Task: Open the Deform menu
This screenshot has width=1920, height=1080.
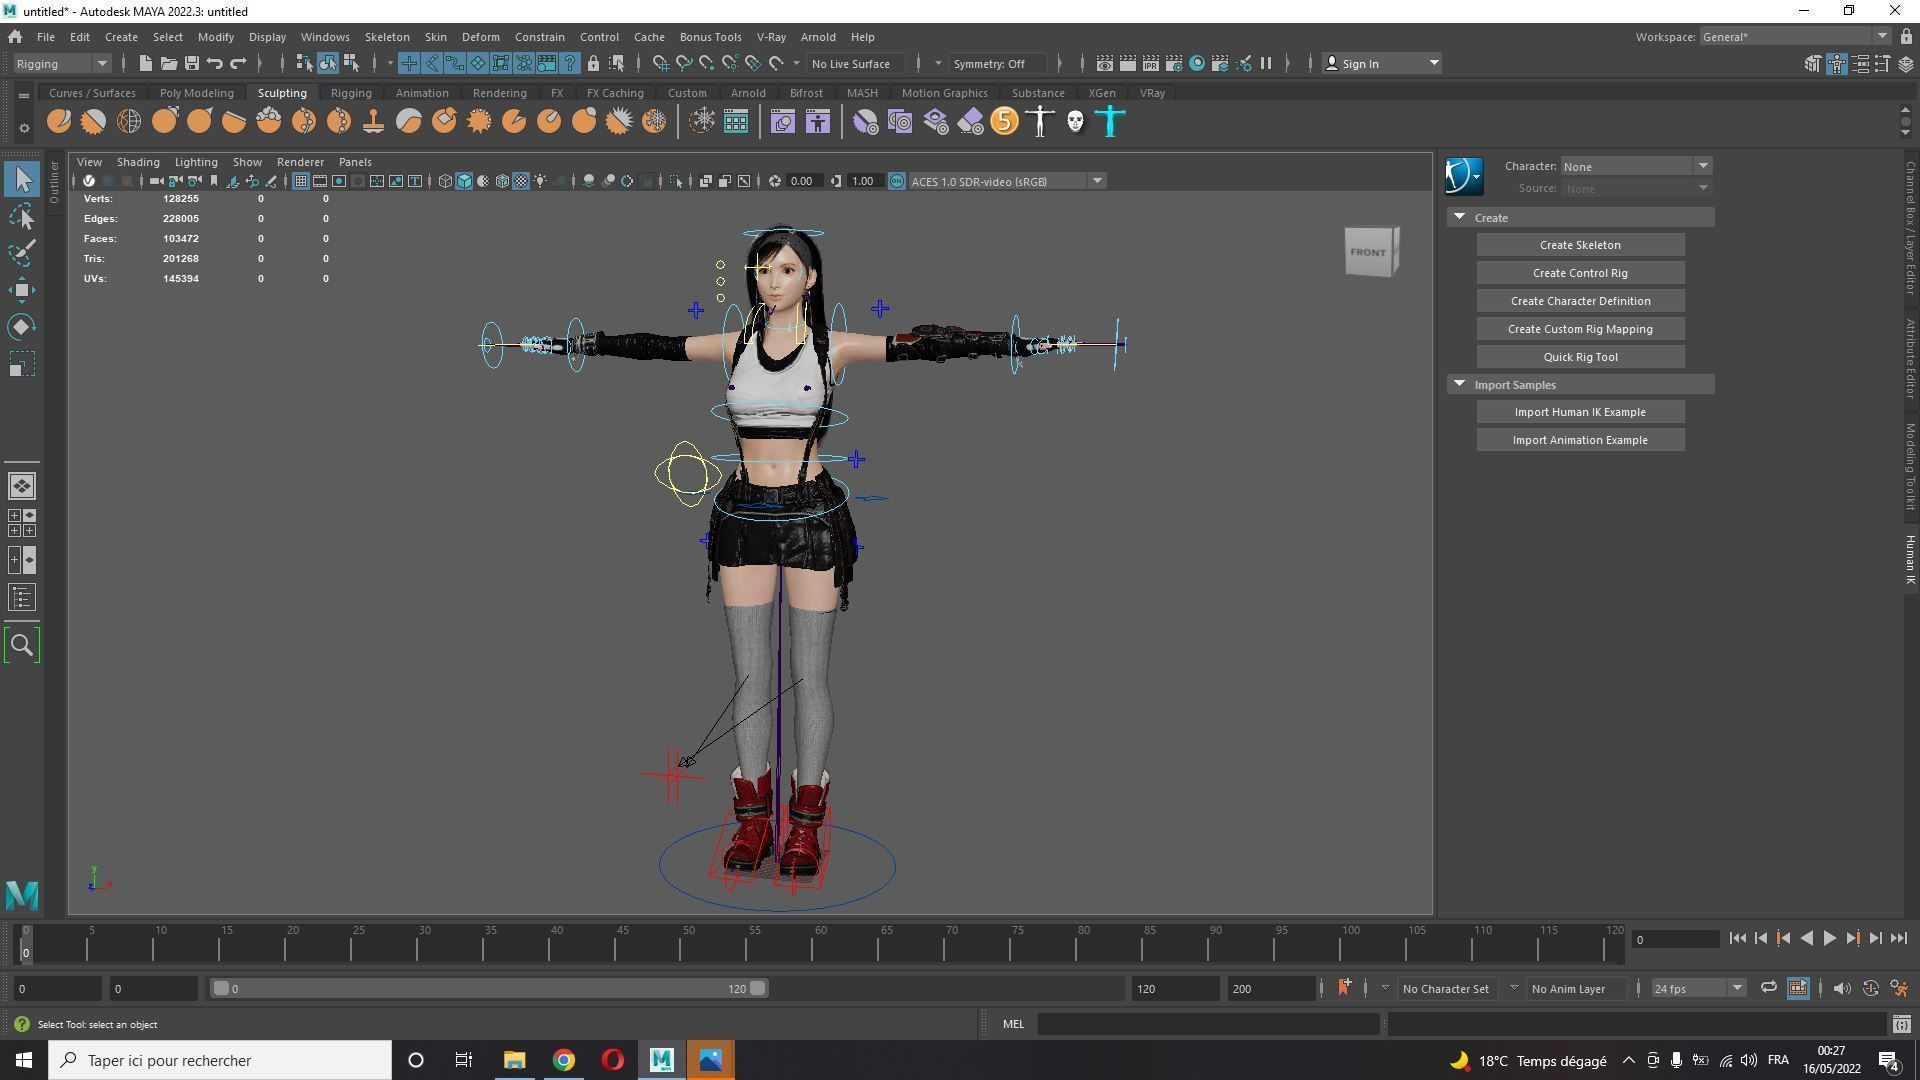Action: tap(480, 37)
